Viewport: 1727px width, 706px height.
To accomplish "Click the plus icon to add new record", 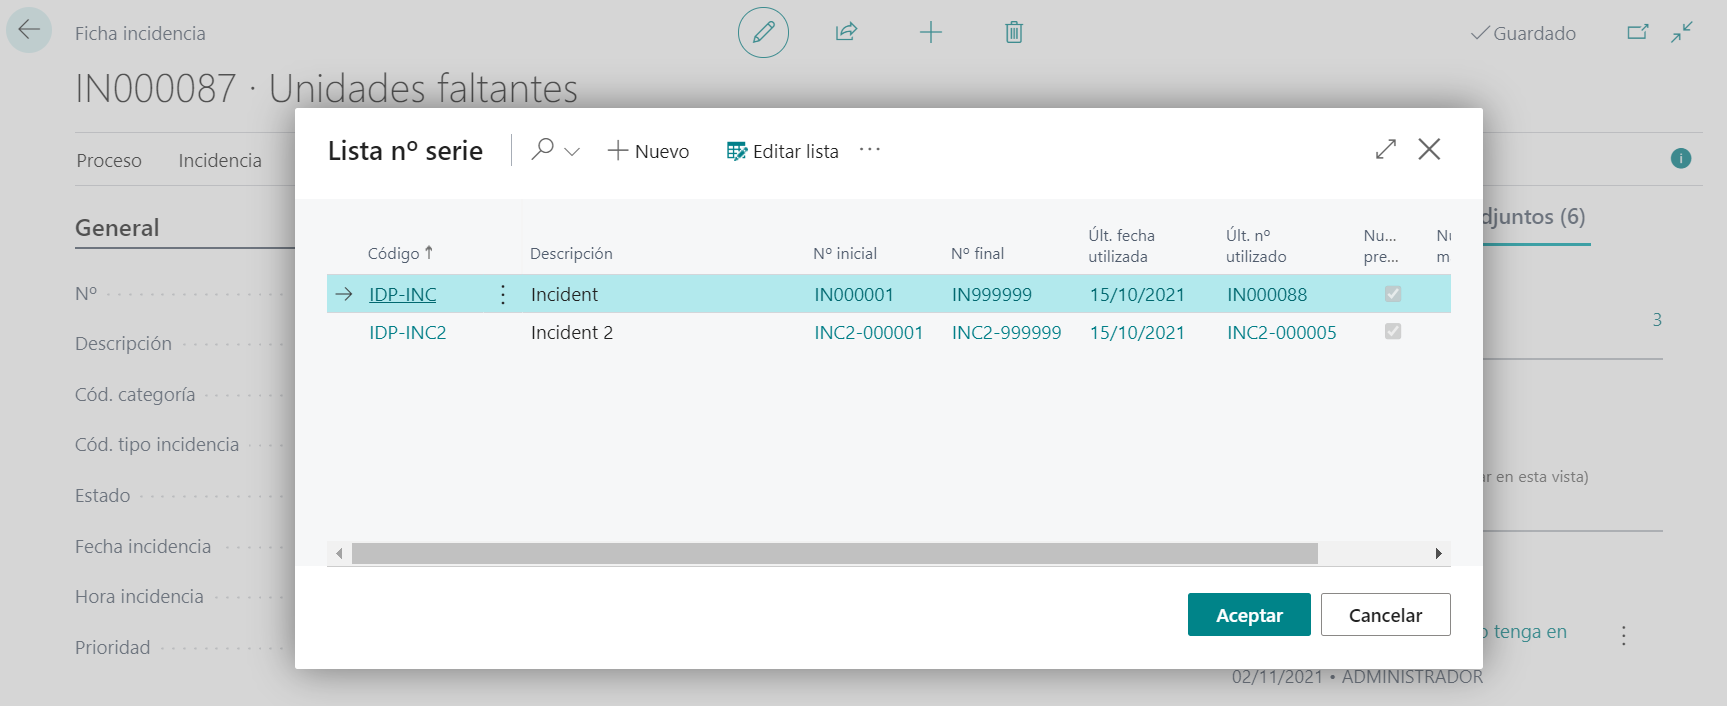I will 930,33.
